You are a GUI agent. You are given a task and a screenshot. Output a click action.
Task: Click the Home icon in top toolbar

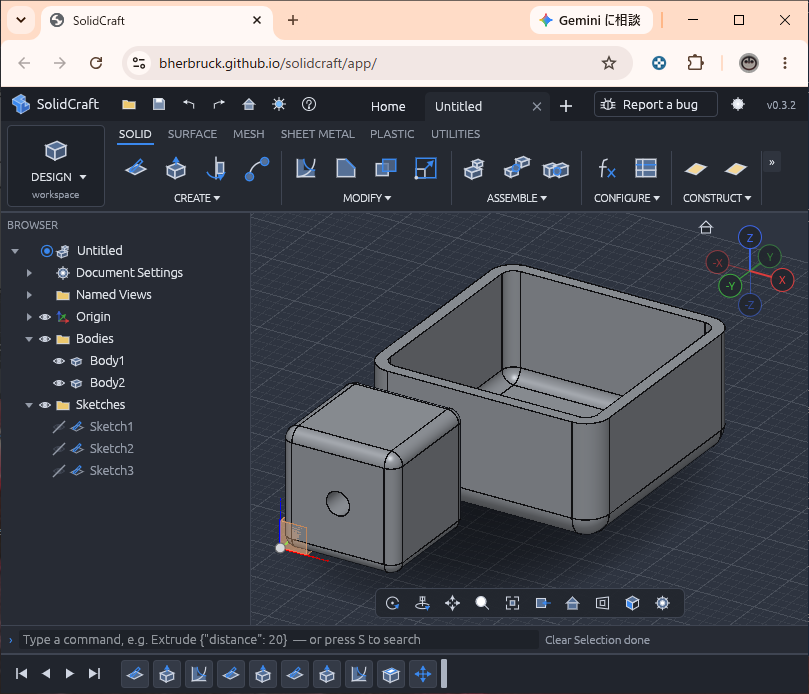[x=249, y=105]
